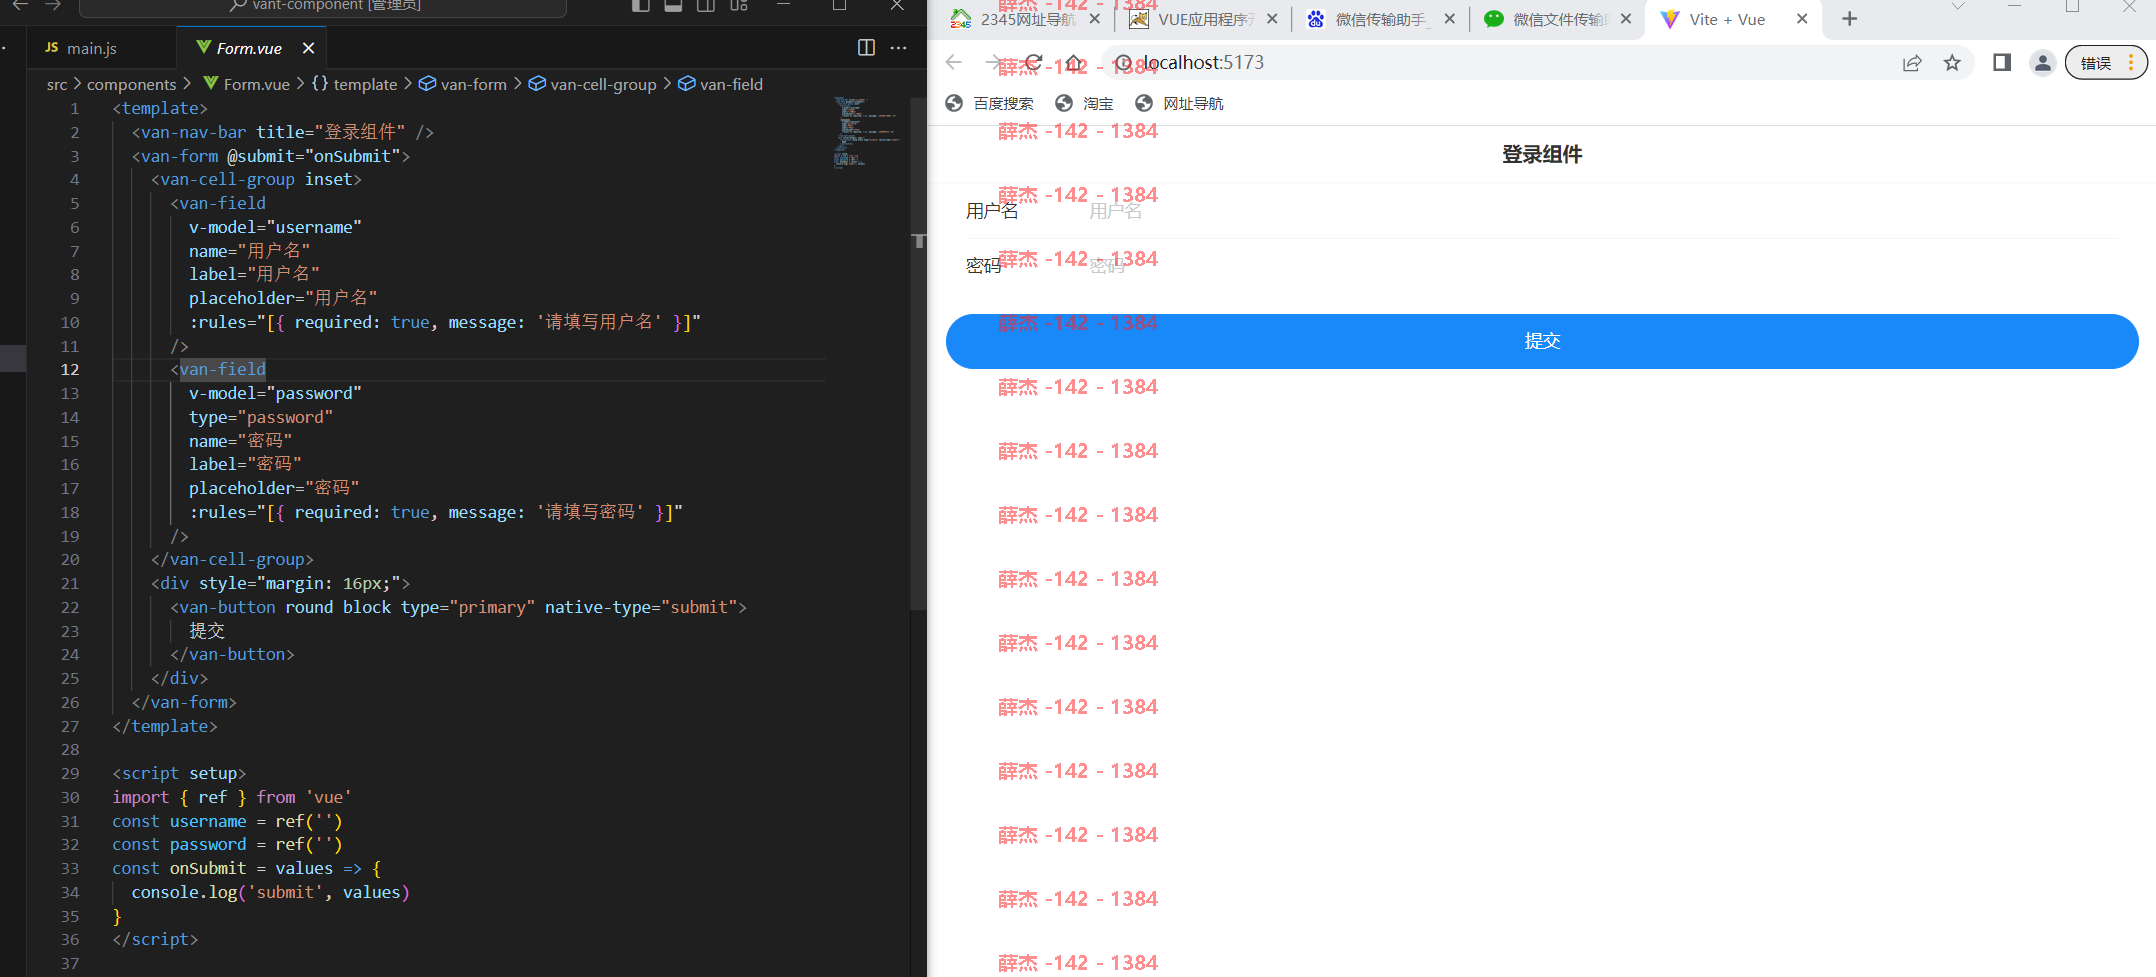The height and width of the screenshot is (977, 2156).
Task: Click 'console.log' on line 34
Action: point(184,892)
